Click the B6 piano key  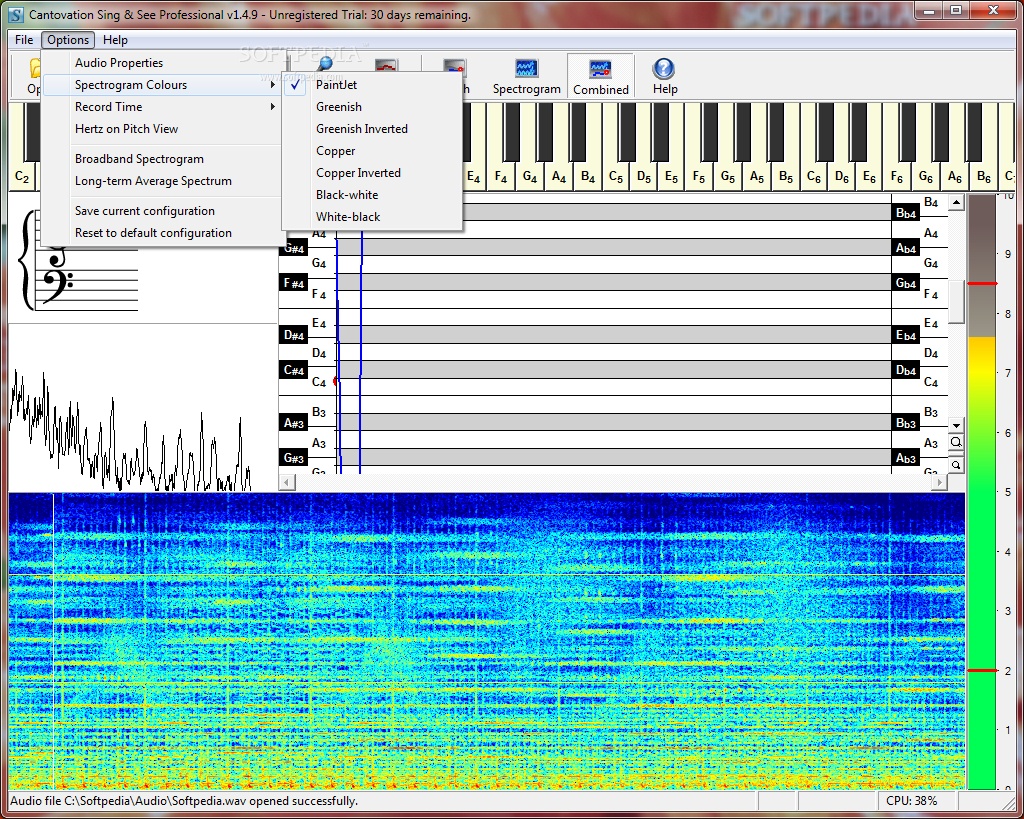(x=984, y=176)
